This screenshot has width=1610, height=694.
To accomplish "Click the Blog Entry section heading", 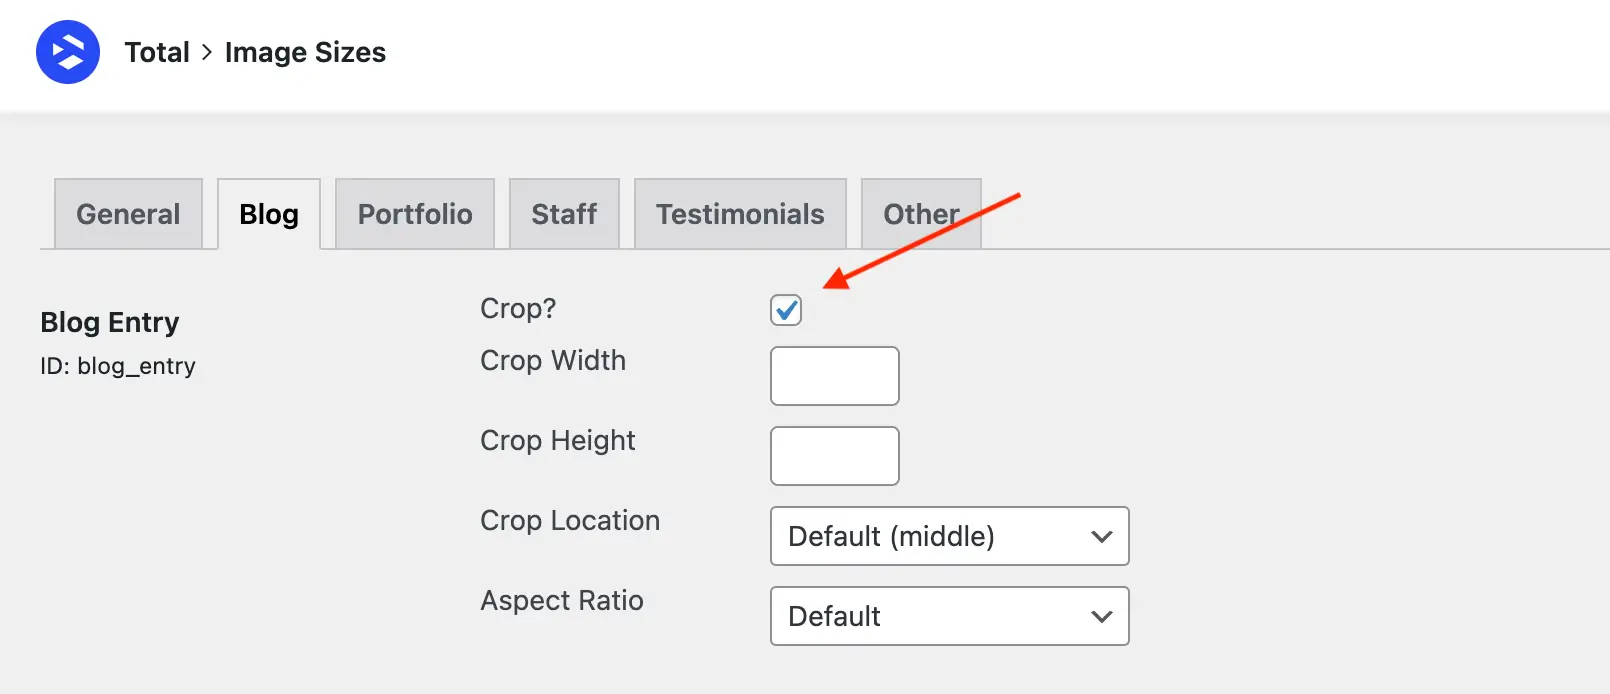I will pyautogui.click(x=110, y=322).
